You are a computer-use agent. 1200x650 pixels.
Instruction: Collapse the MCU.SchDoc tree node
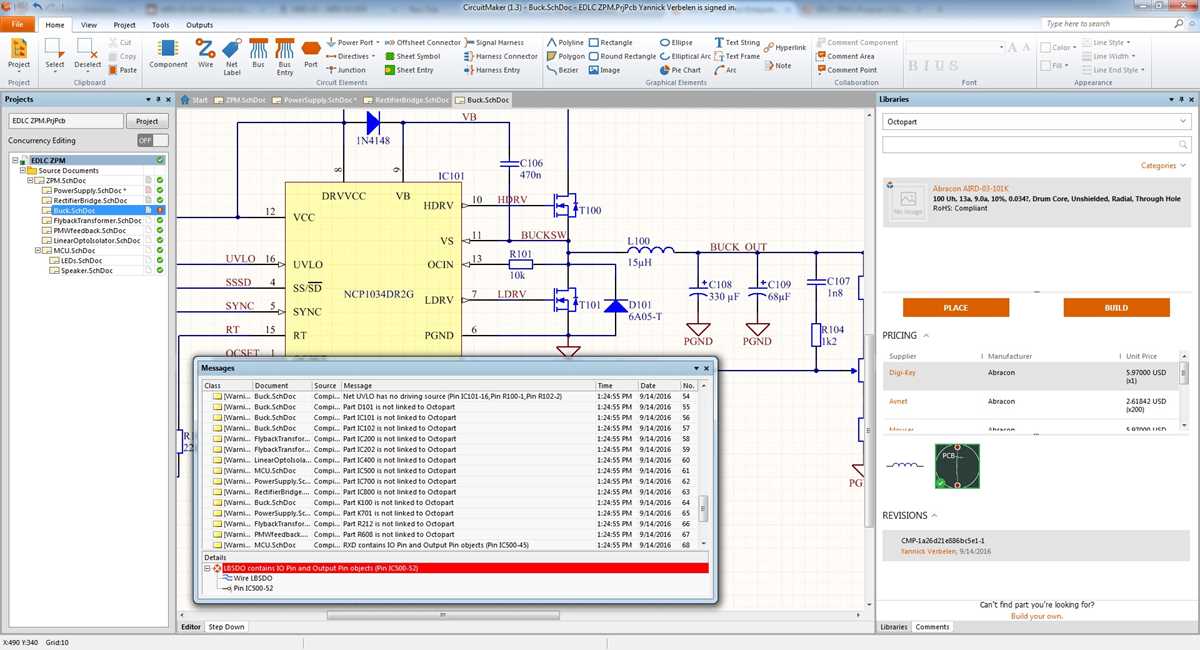click(x=37, y=250)
